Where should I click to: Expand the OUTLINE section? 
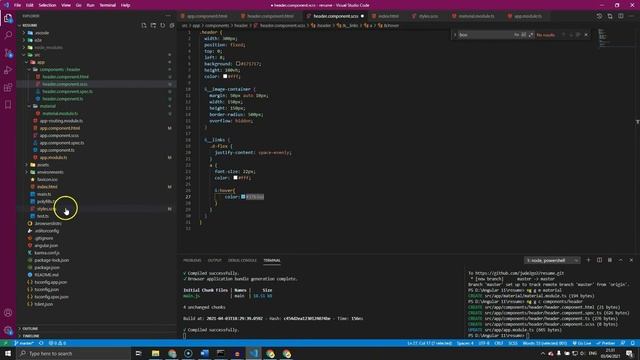pyautogui.click(x=30, y=328)
